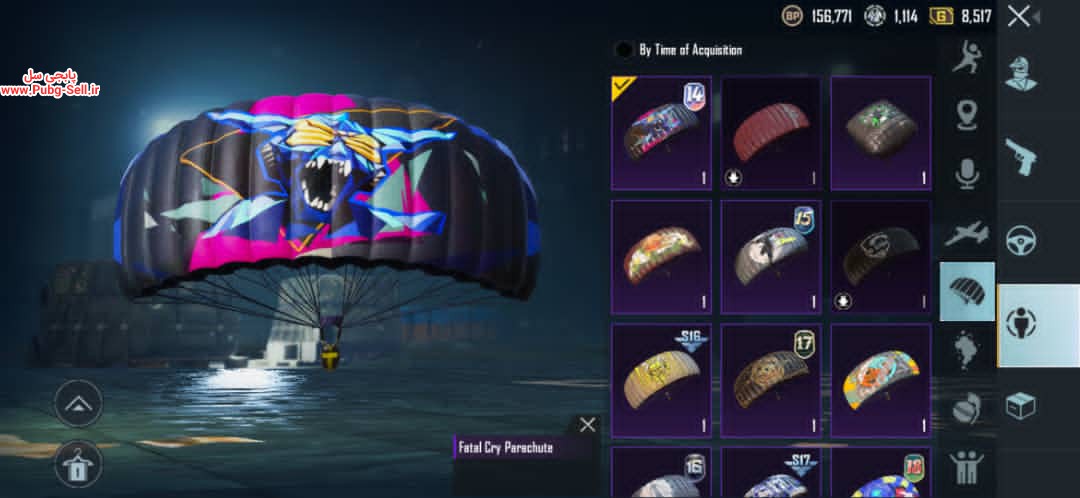Select the equipped season 14 parachute
The height and width of the screenshot is (498, 1080).
click(661, 133)
